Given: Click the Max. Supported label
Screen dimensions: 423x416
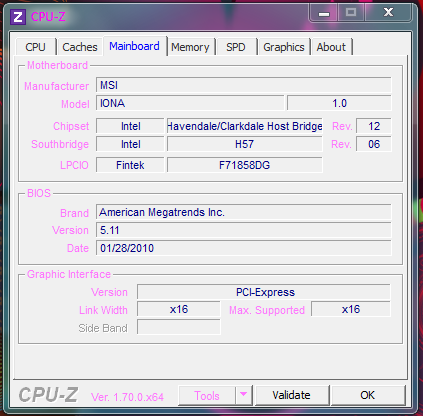Looking at the screenshot, I should click(x=267, y=310).
